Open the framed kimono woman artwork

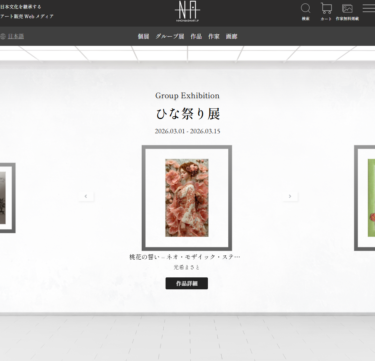tap(187, 198)
